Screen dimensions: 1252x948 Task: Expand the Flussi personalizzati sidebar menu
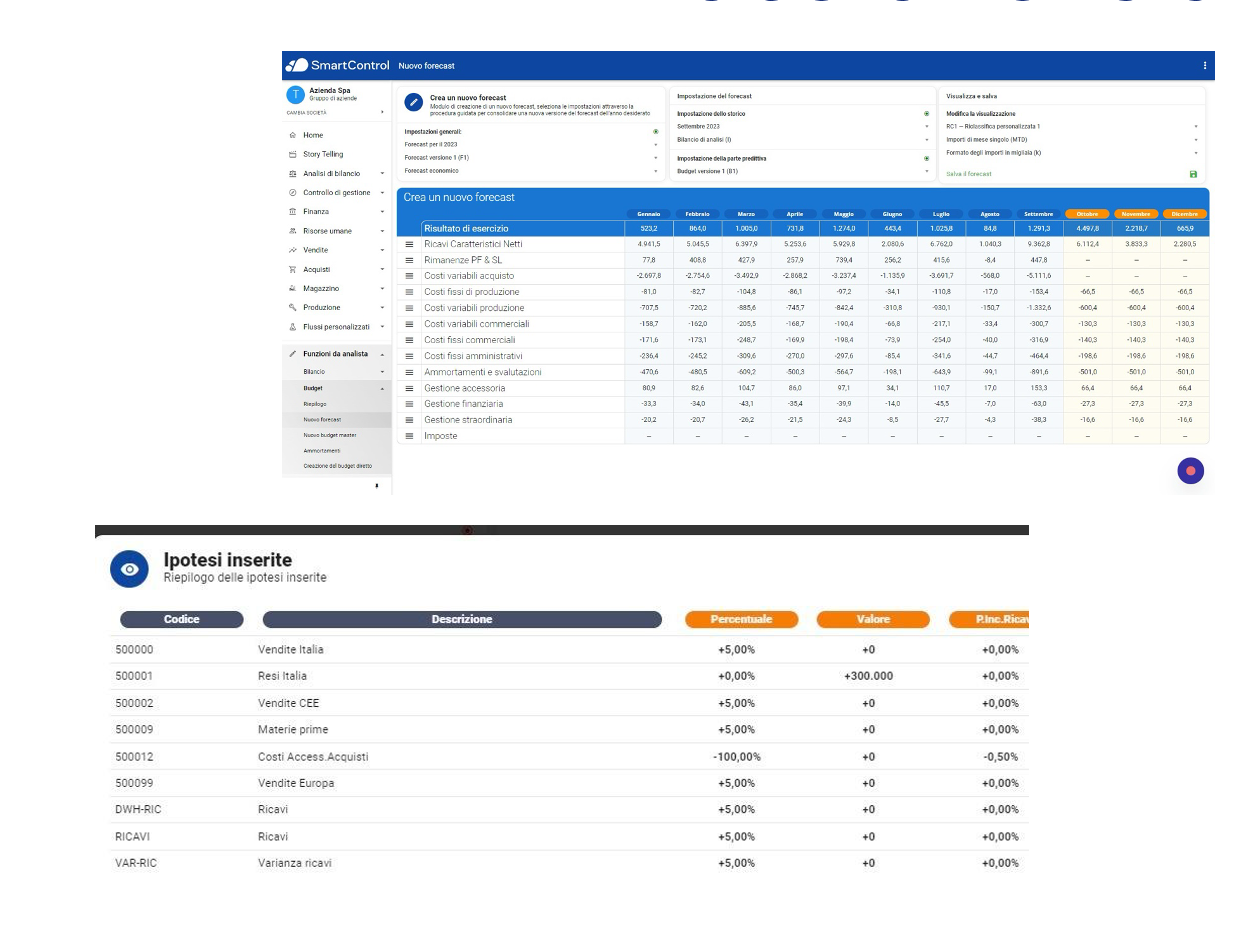(x=336, y=327)
